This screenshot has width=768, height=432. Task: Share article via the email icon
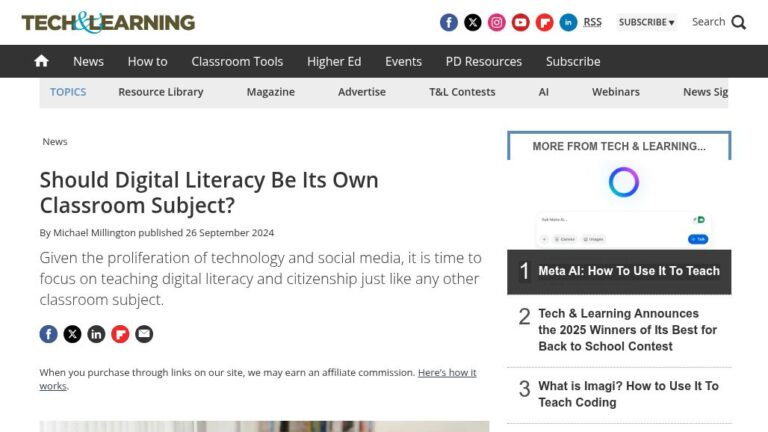[x=144, y=334]
